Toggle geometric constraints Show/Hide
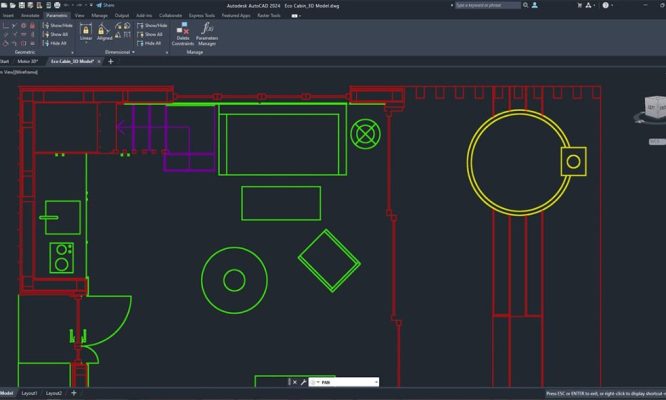 (x=56, y=25)
